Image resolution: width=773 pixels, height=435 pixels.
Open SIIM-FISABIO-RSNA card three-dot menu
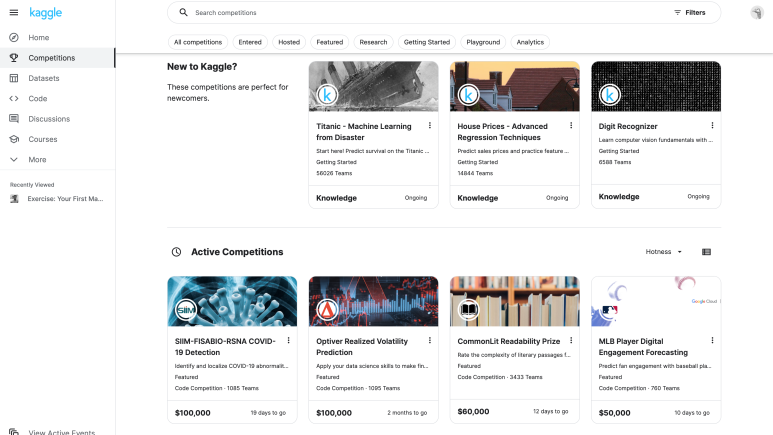pos(288,340)
